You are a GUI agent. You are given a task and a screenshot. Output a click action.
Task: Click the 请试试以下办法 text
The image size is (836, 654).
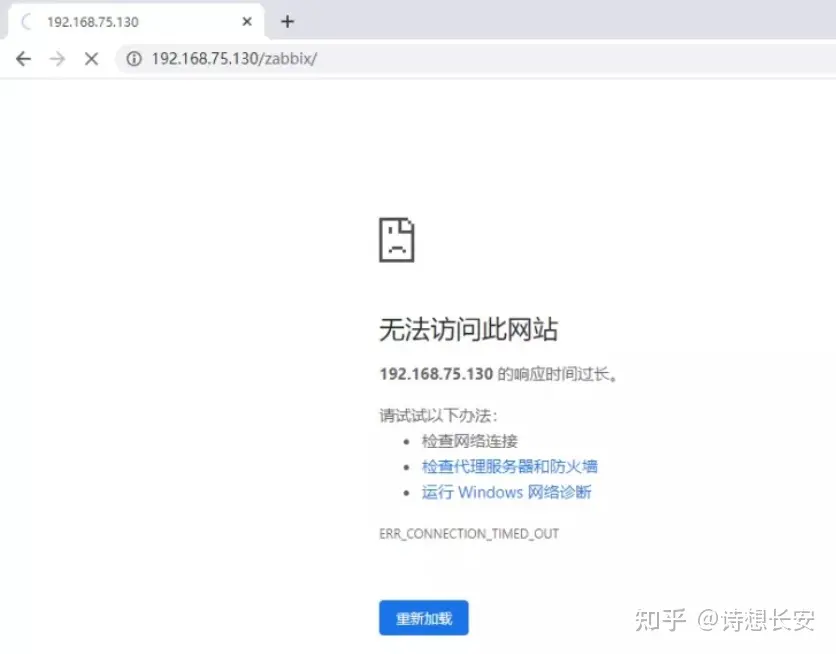[x=438, y=415]
